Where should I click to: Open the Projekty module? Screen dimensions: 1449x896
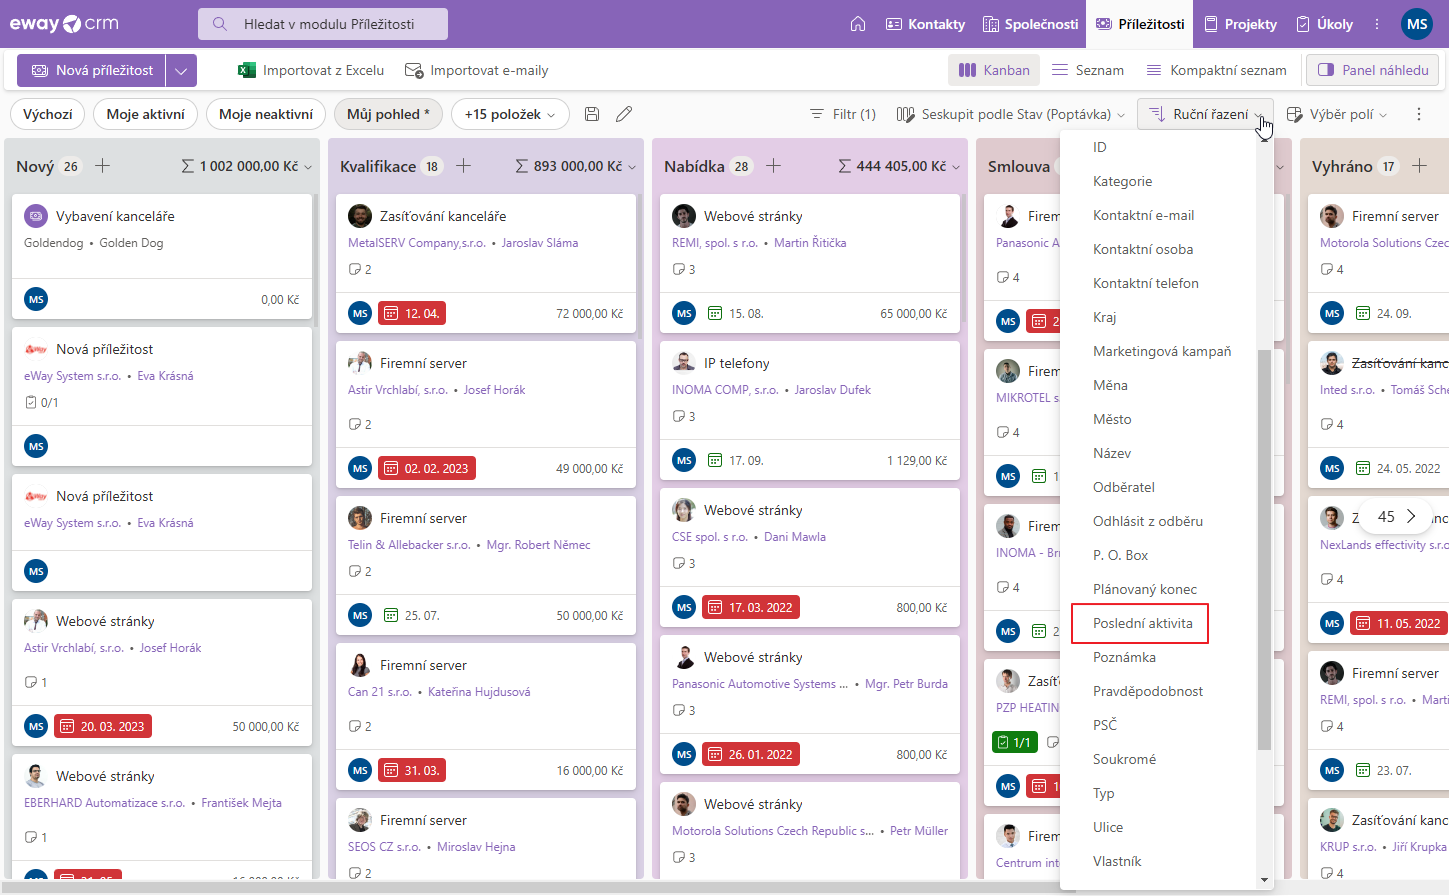point(1240,24)
